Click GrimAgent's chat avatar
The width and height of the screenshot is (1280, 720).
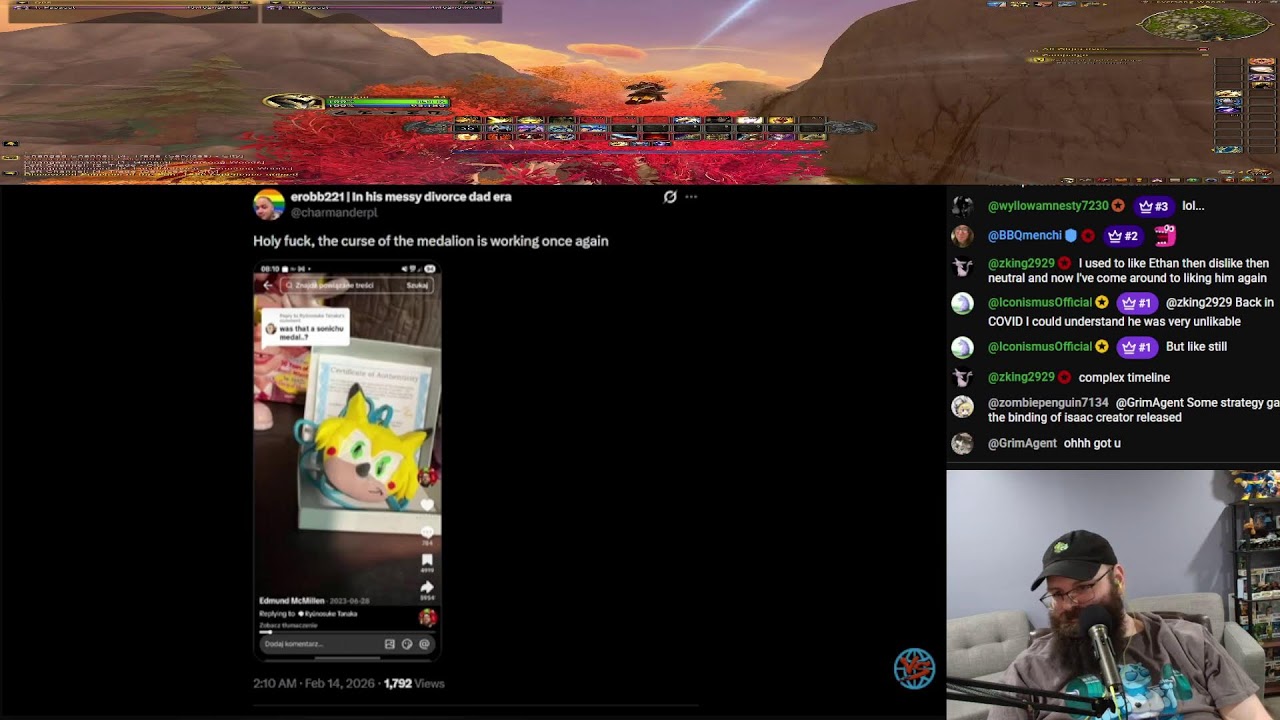[962, 444]
